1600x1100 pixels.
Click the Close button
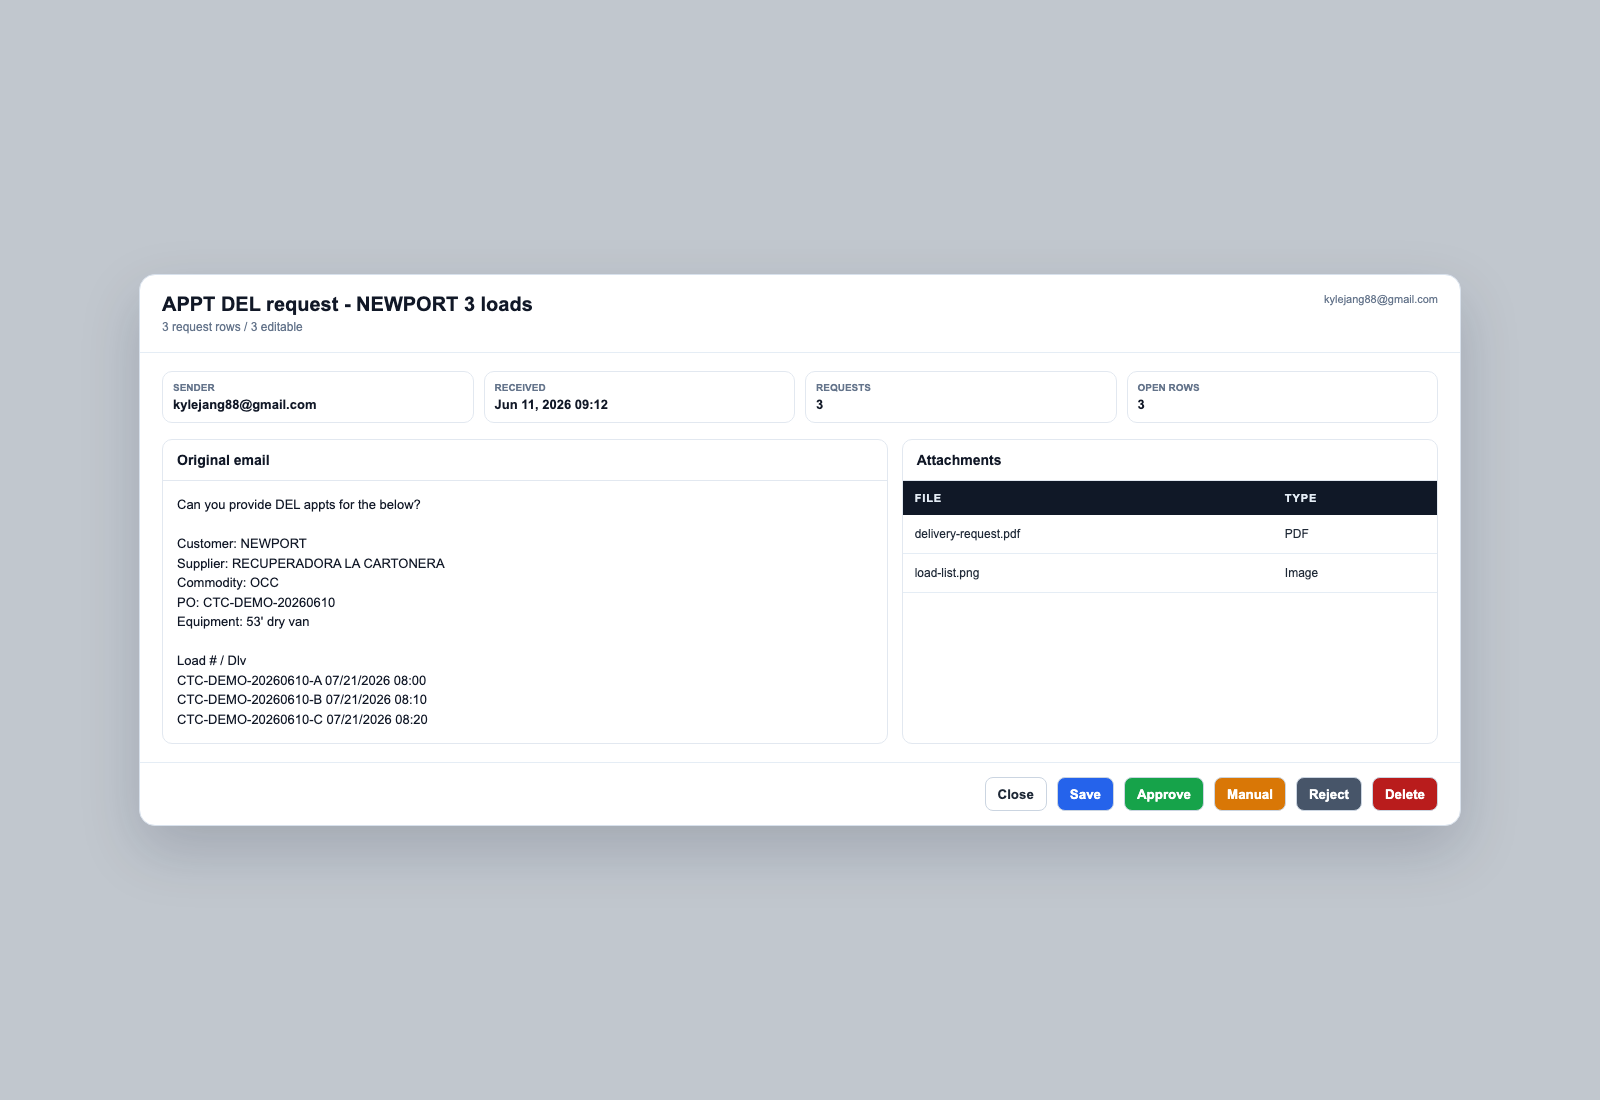[1015, 794]
